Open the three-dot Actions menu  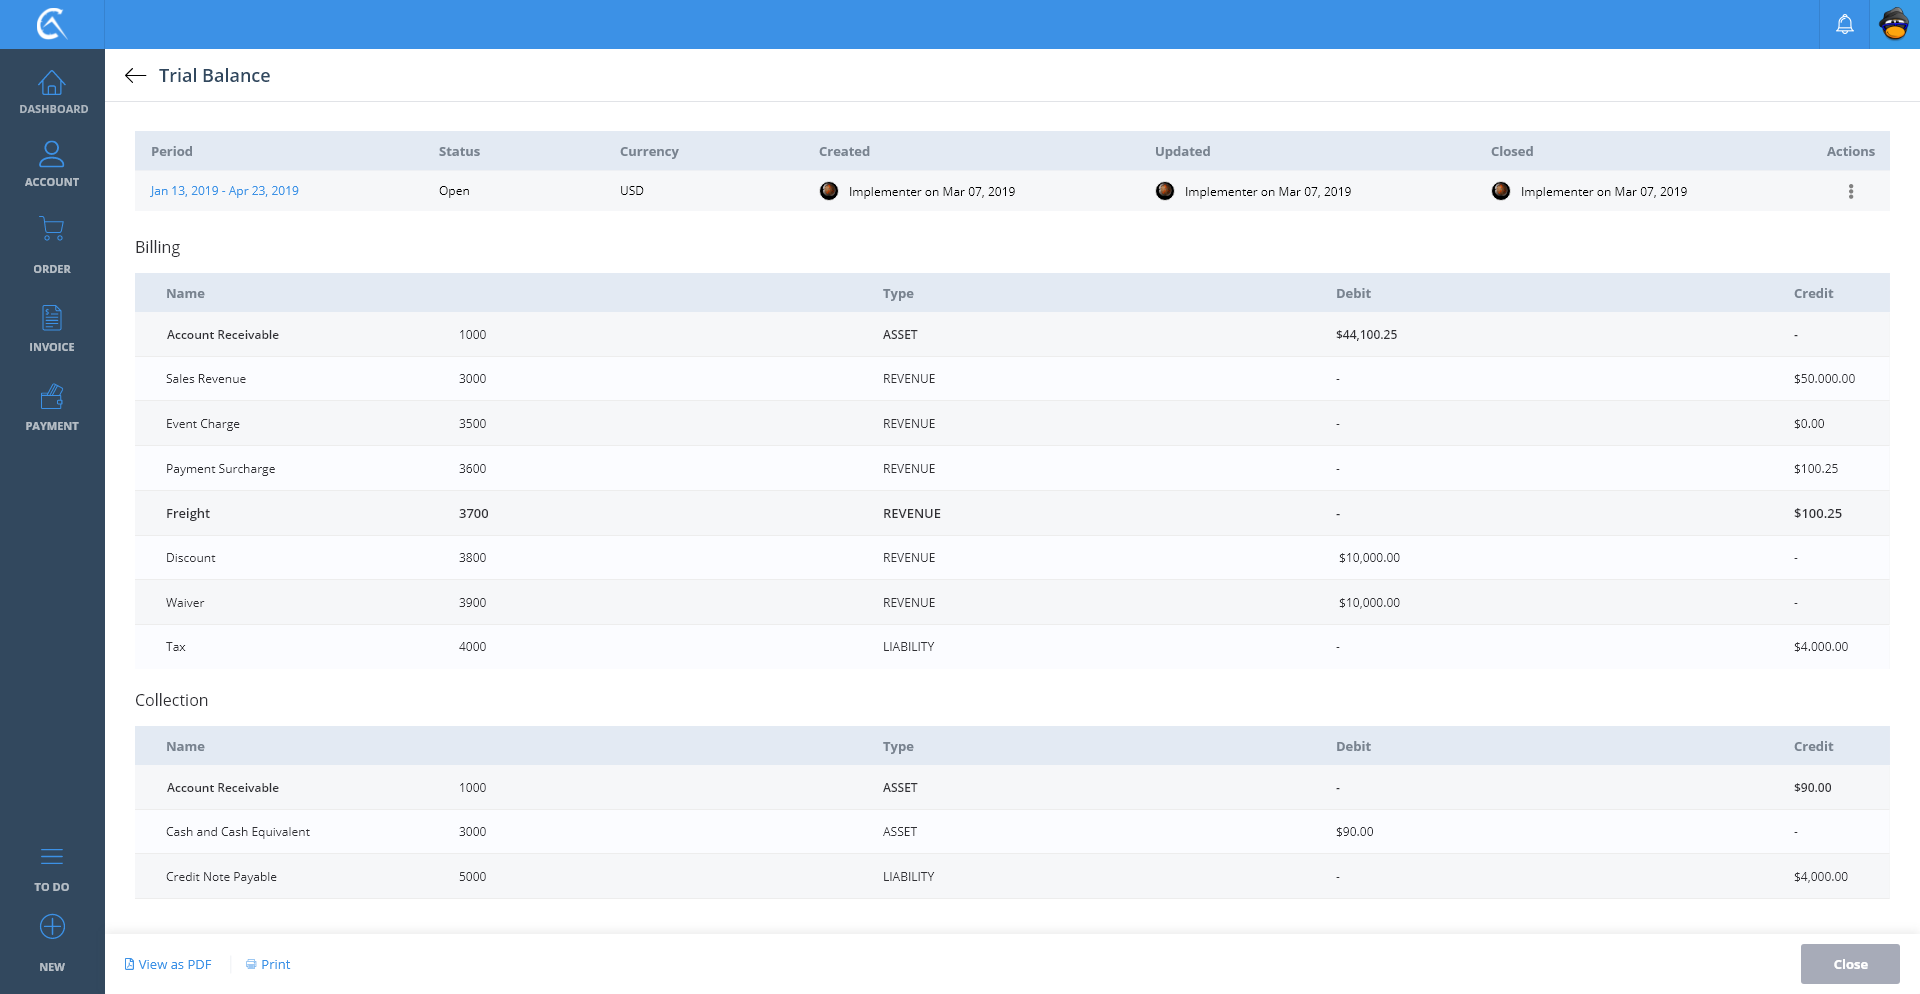(x=1850, y=192)
